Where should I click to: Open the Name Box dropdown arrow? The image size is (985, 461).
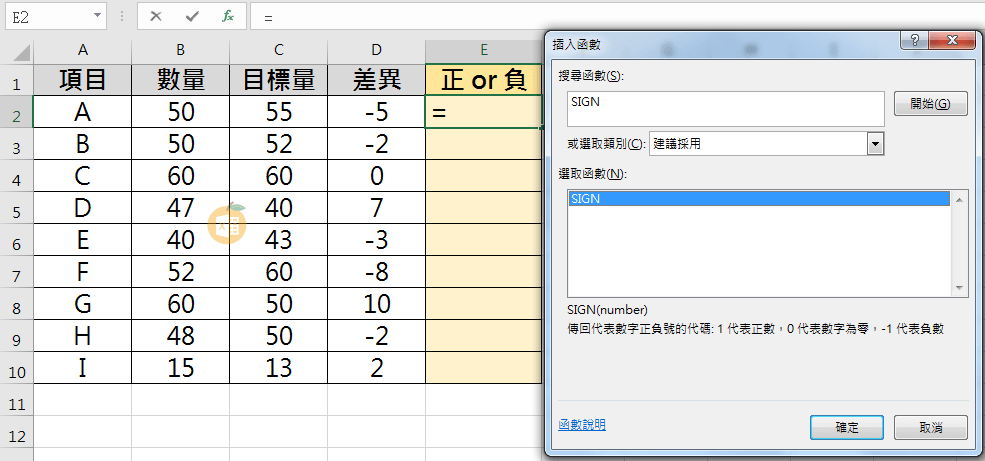coord(97,17)
